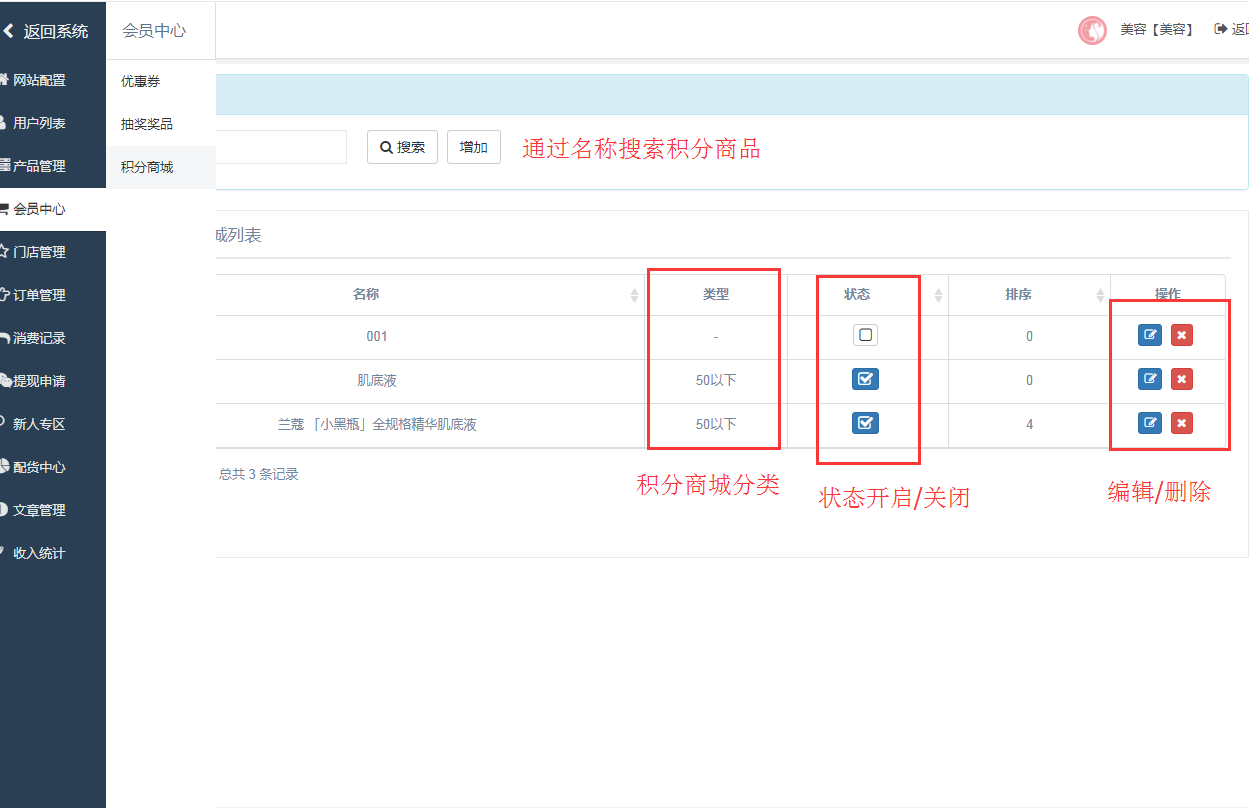Click the 增加 add button

[473, 147]
